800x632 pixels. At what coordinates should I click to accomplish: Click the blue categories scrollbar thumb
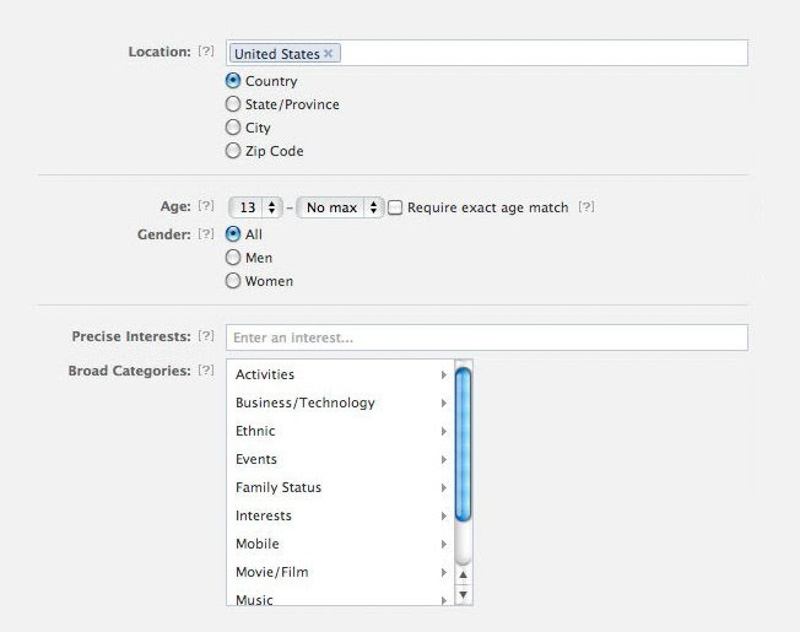[462, 443]
